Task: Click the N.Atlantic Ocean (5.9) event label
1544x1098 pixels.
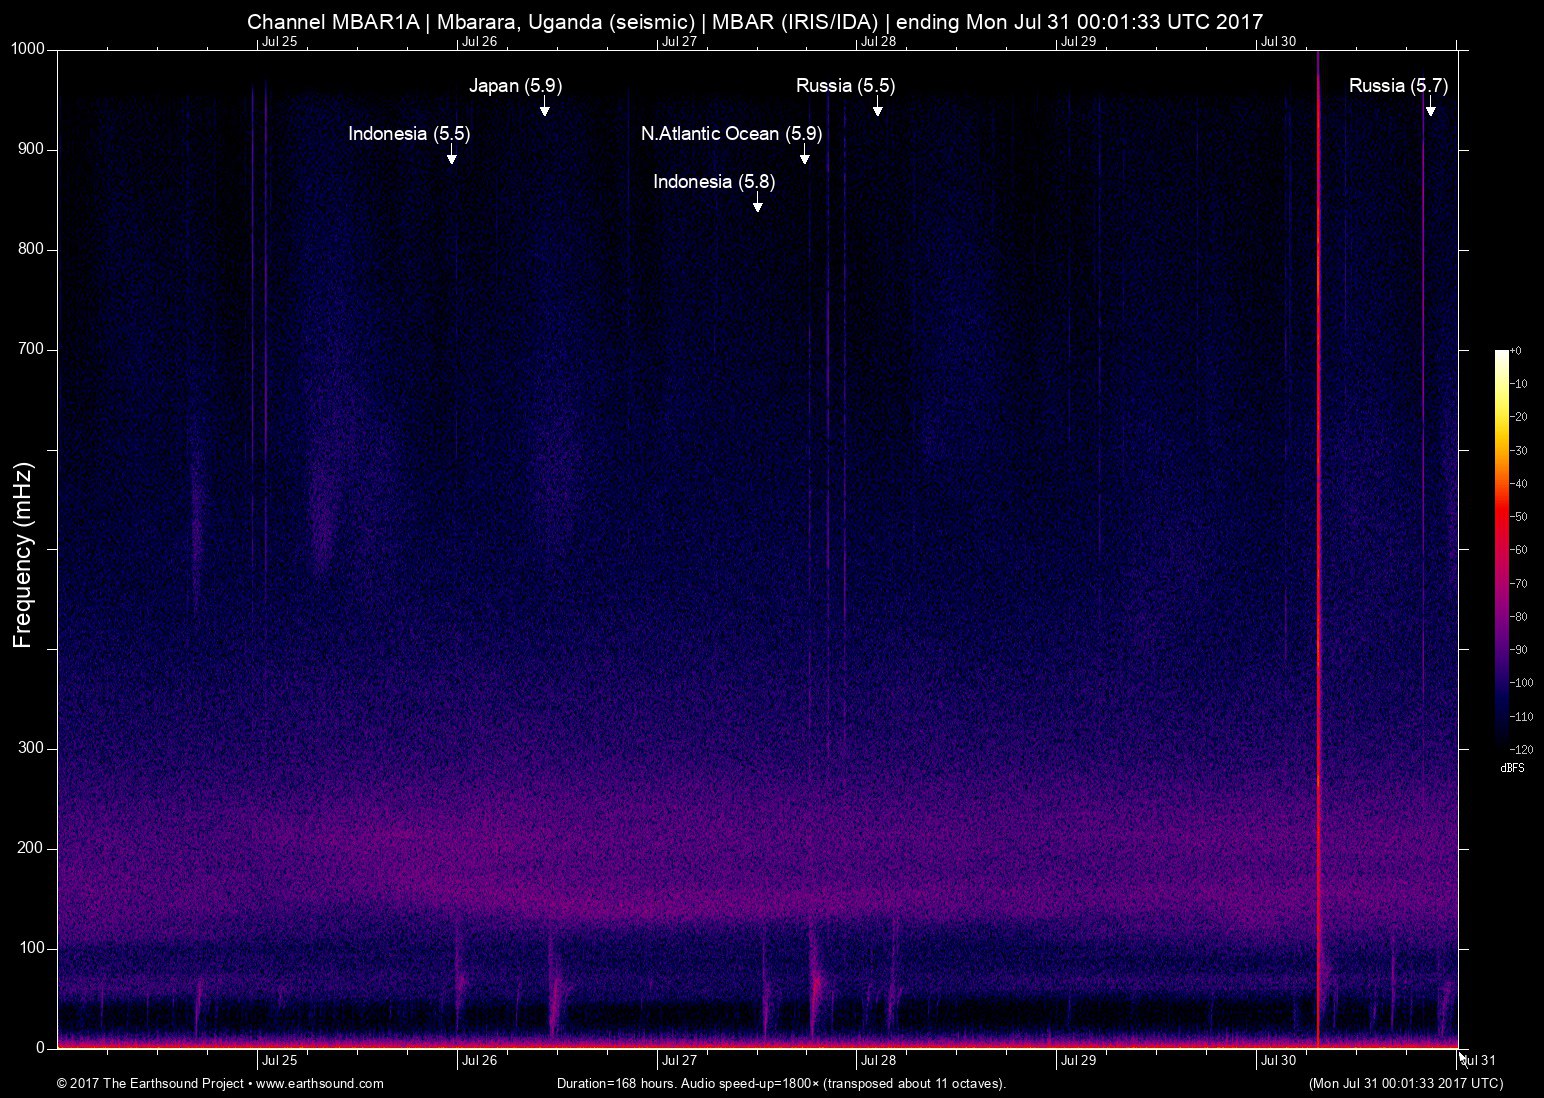Action: 731,133
